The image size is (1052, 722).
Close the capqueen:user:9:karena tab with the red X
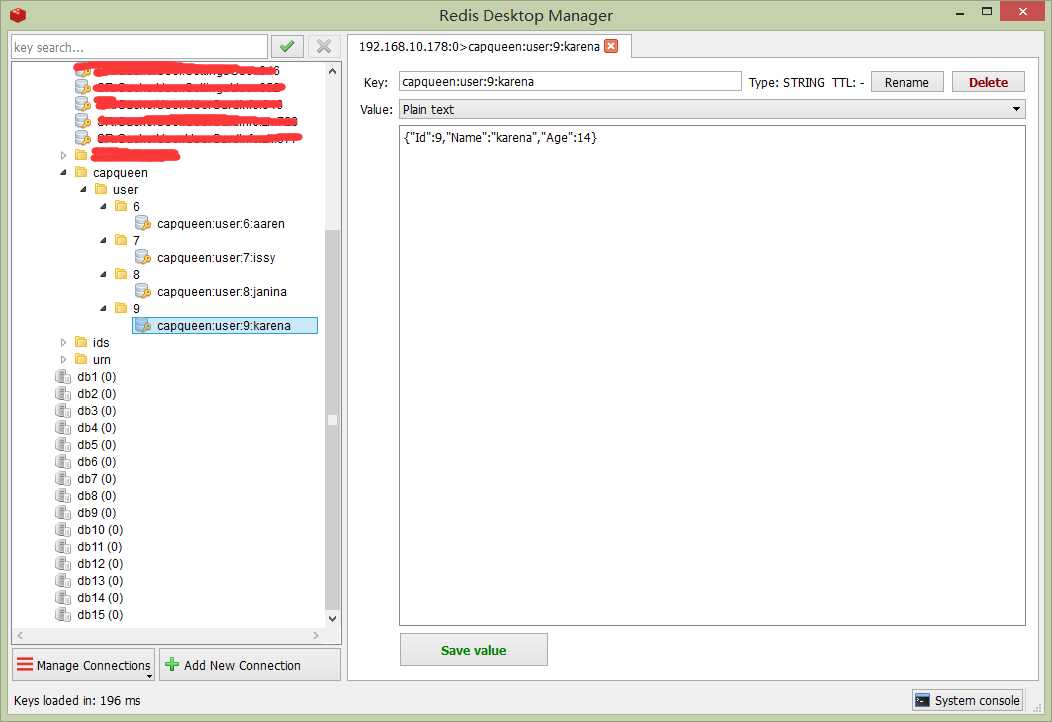tap(611, 46)
